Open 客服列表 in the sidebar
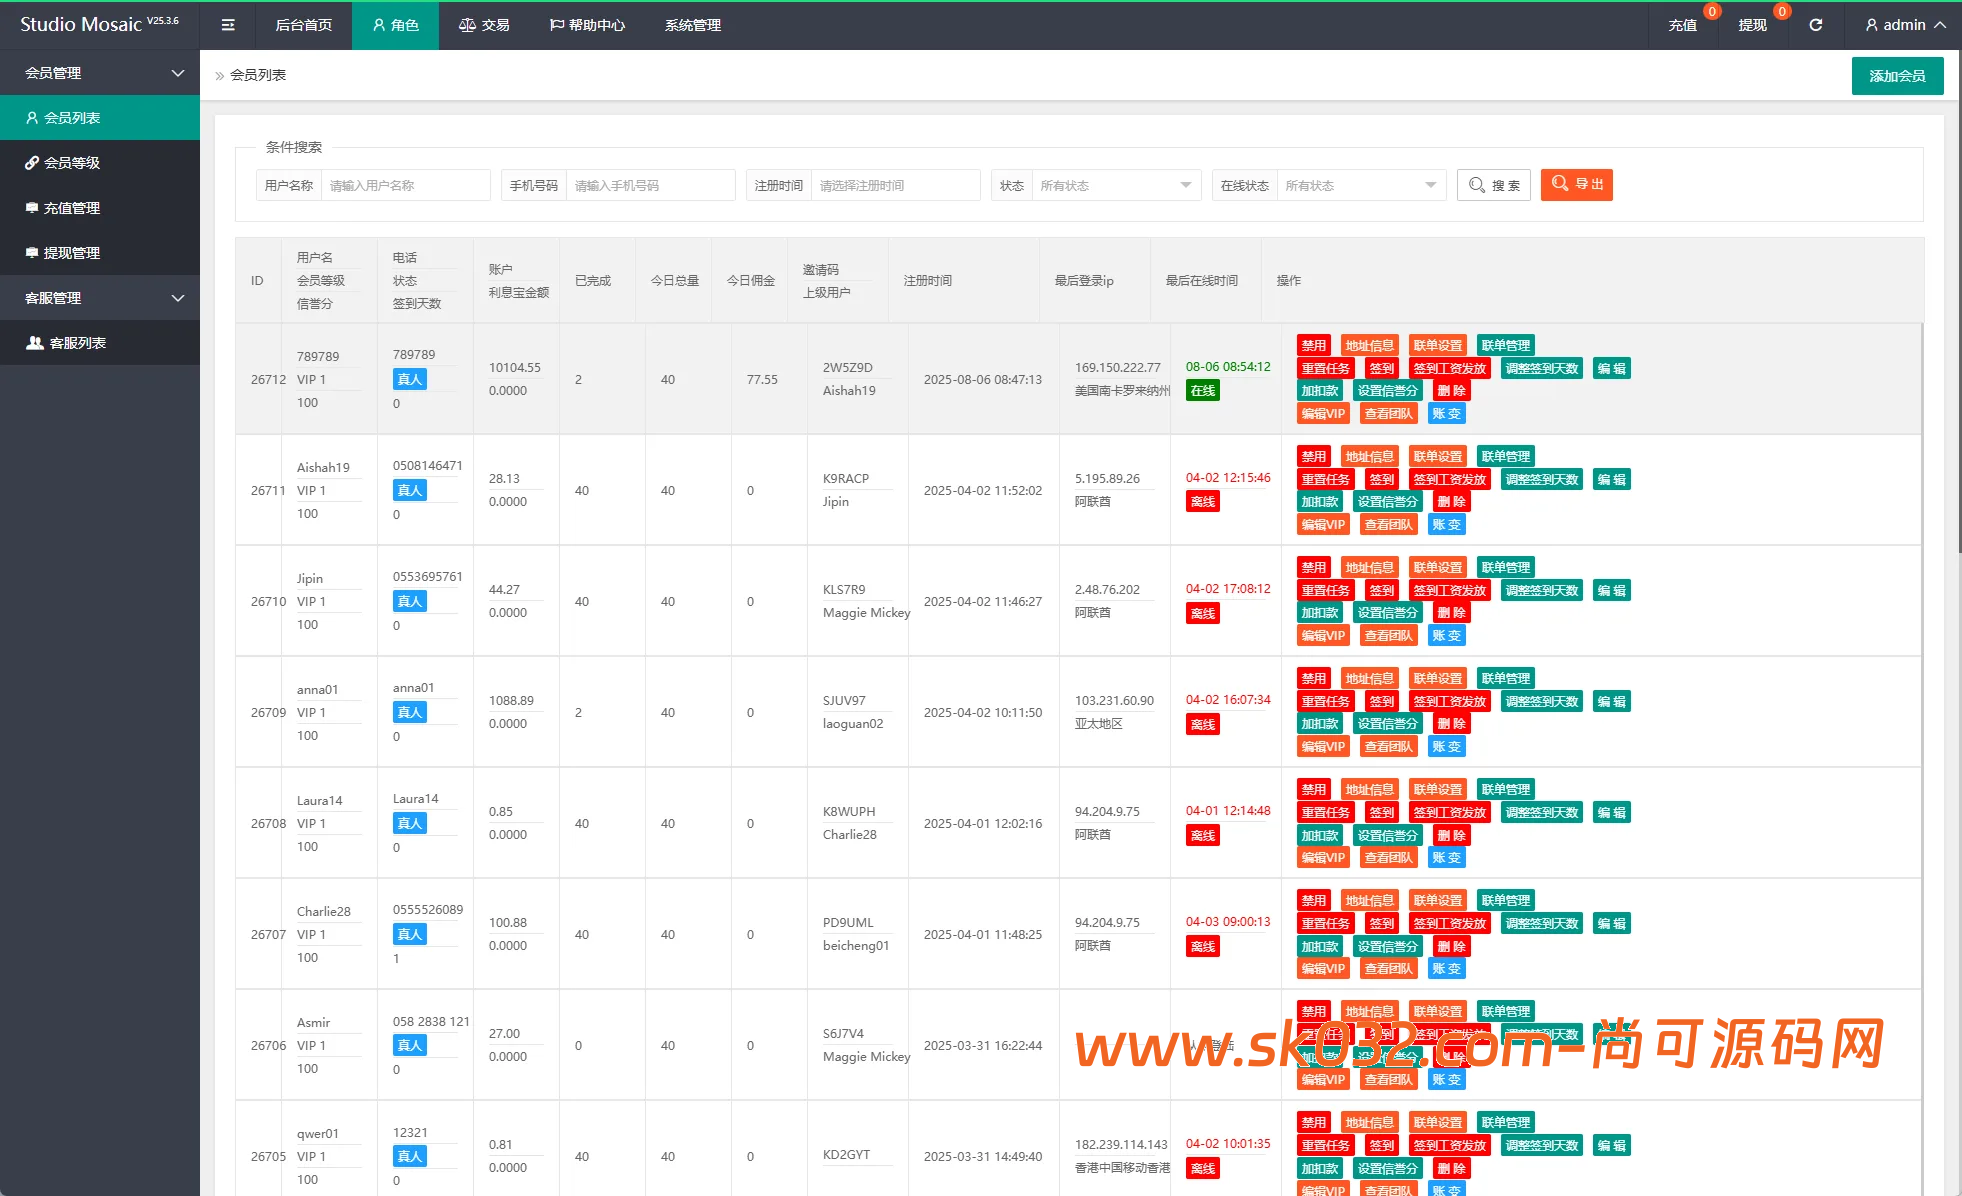The width and height of the screenshot is (1962, 1196). point(77,343)
